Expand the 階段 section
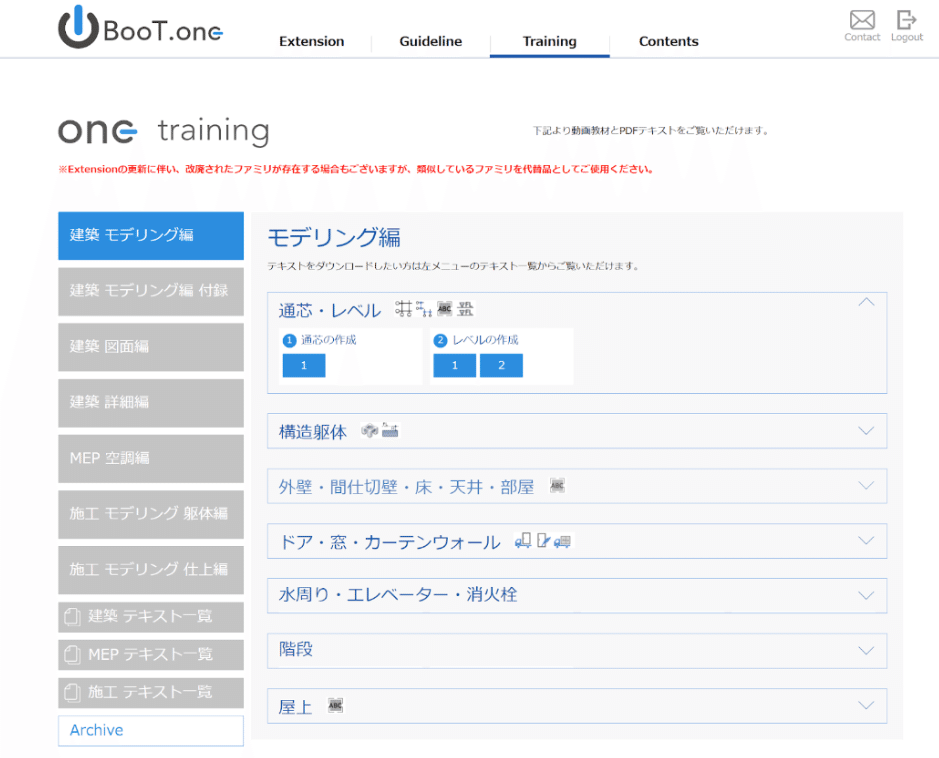 [865, 650]
